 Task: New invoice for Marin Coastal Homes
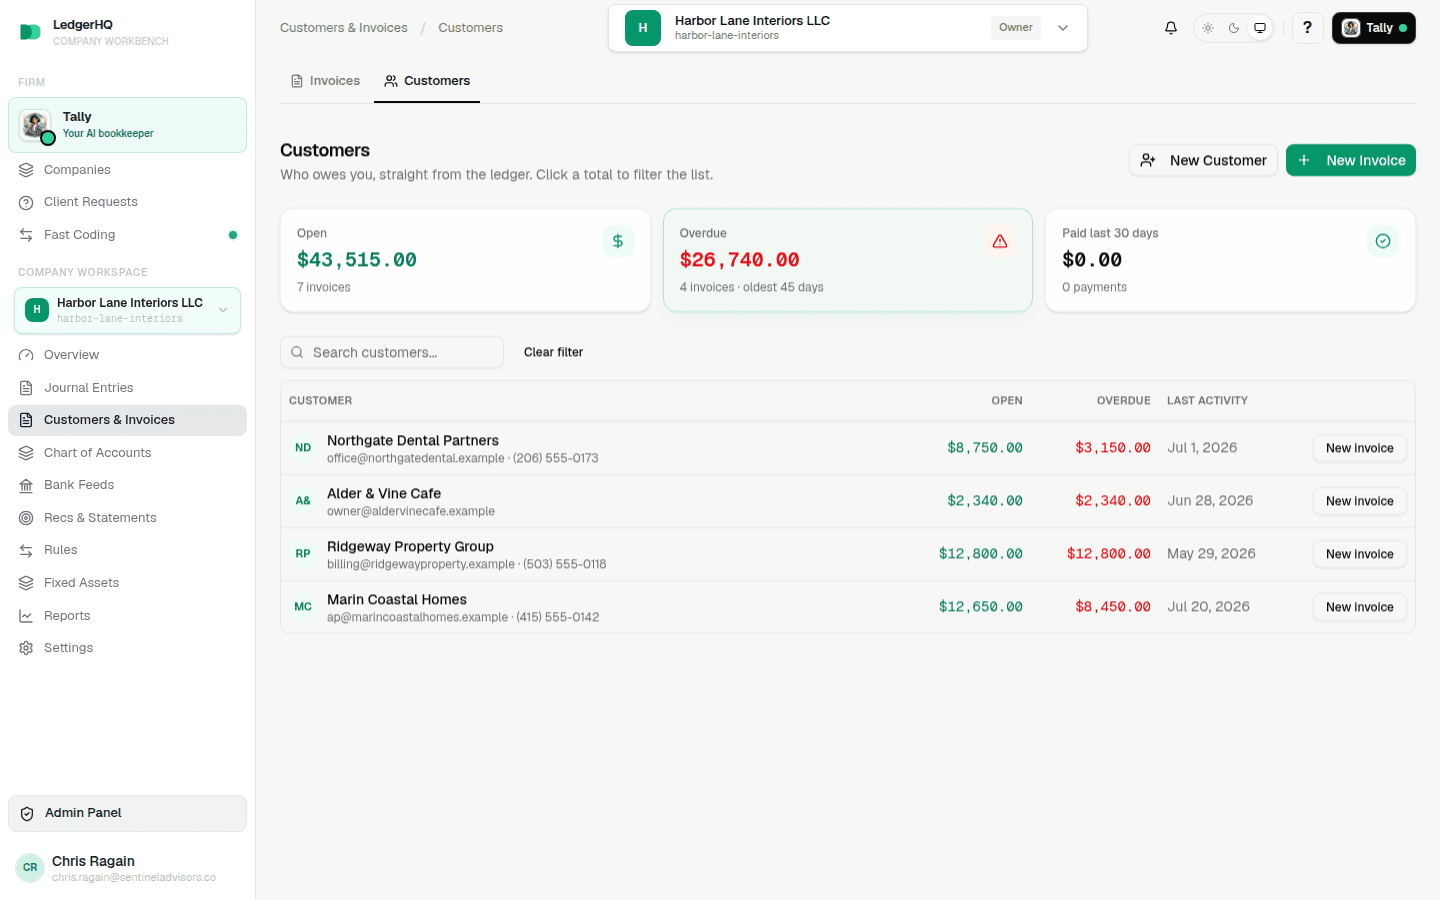[1359, 607]
